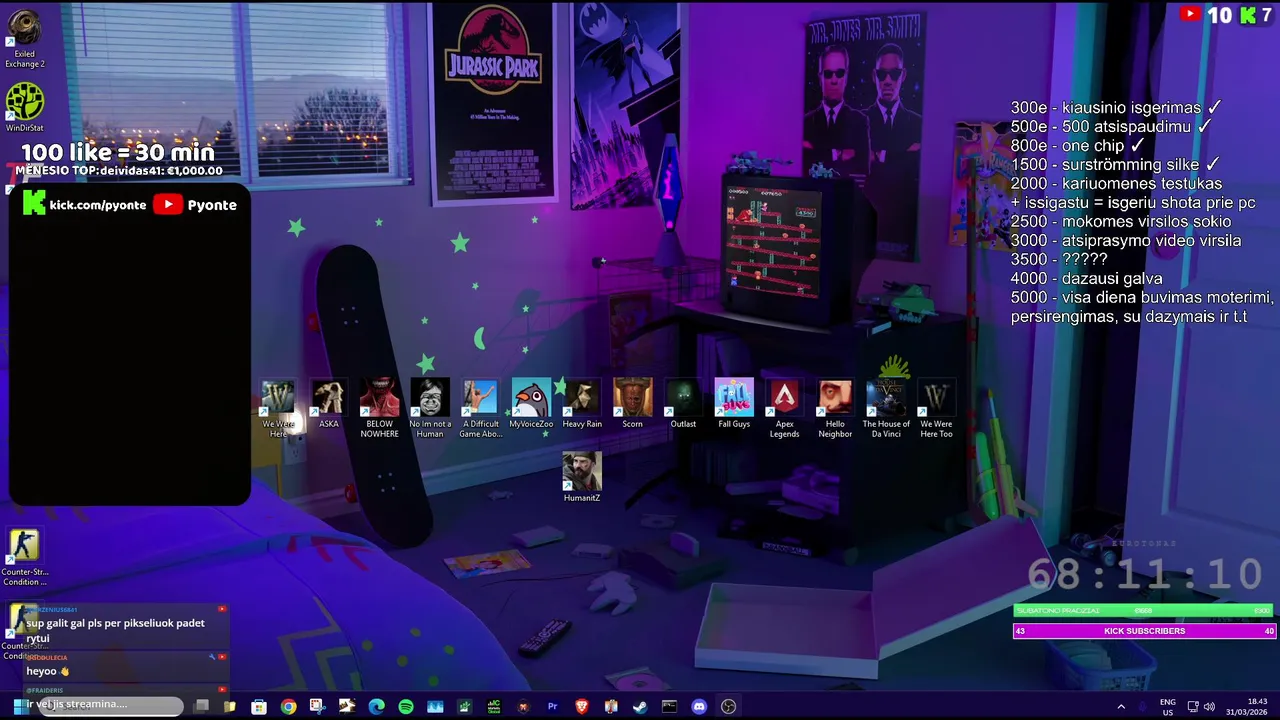Open OBS Studio from the taskbar
This screenshot has height=720, width=1280.
(x=728, y=706)
